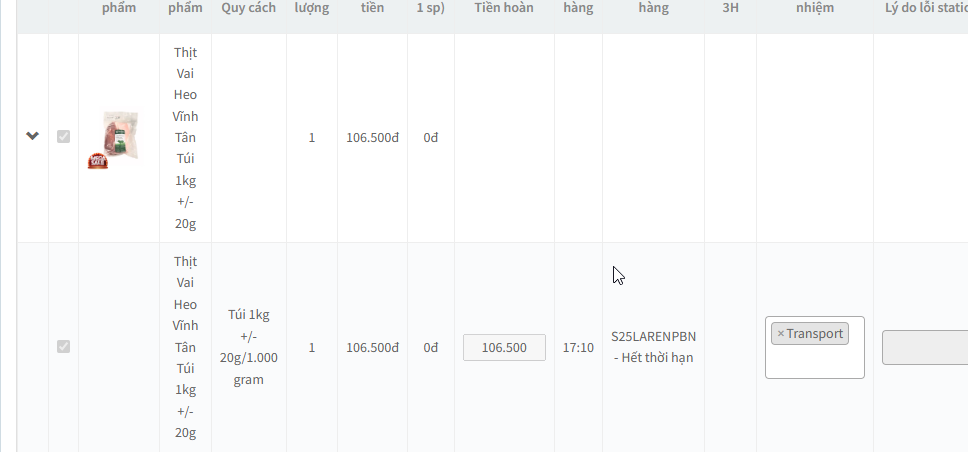Toggle checkbox of the second product row
The image size is (968, 452).
(64, 346)
